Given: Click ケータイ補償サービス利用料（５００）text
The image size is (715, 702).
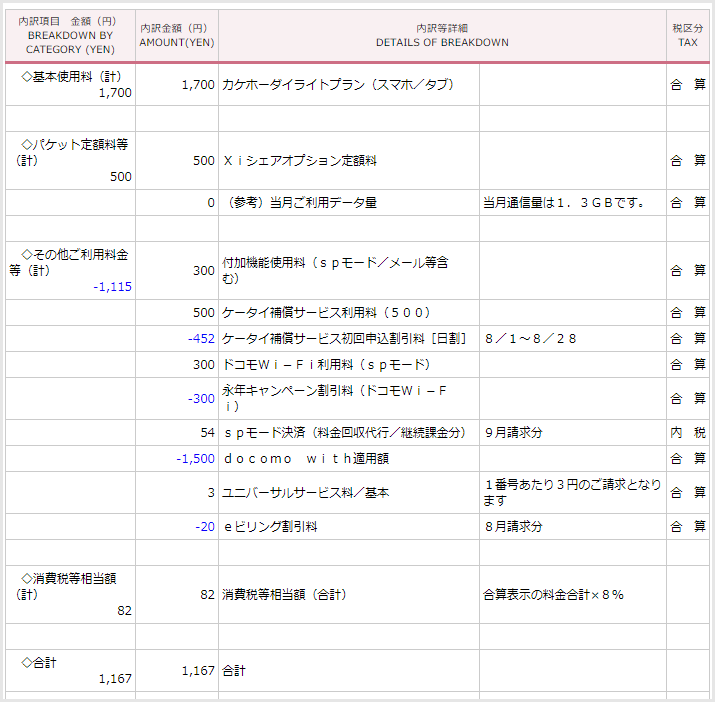Looking at the screenshot, I should coord(326,312).
